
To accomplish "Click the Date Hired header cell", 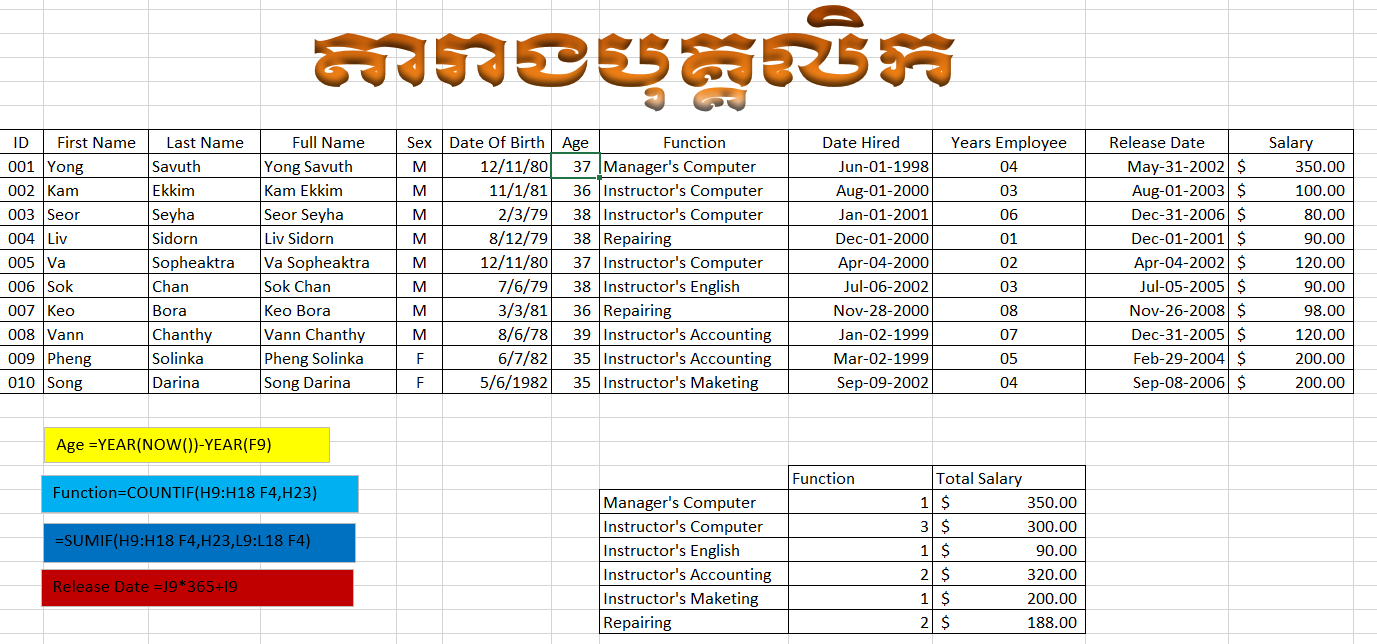I will tap(861, 142).
